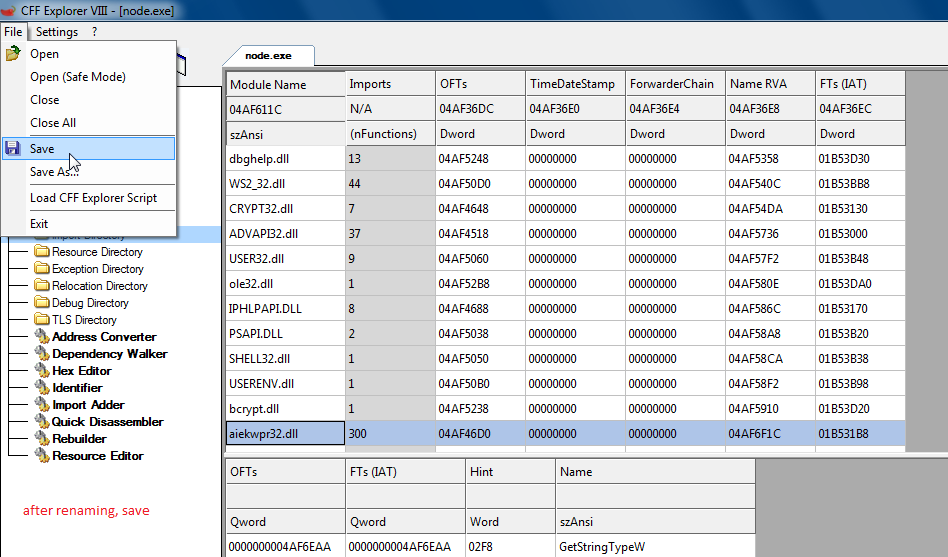Click the Module Name column header
This screenshot has width=948, height=557.
point(285,84)
